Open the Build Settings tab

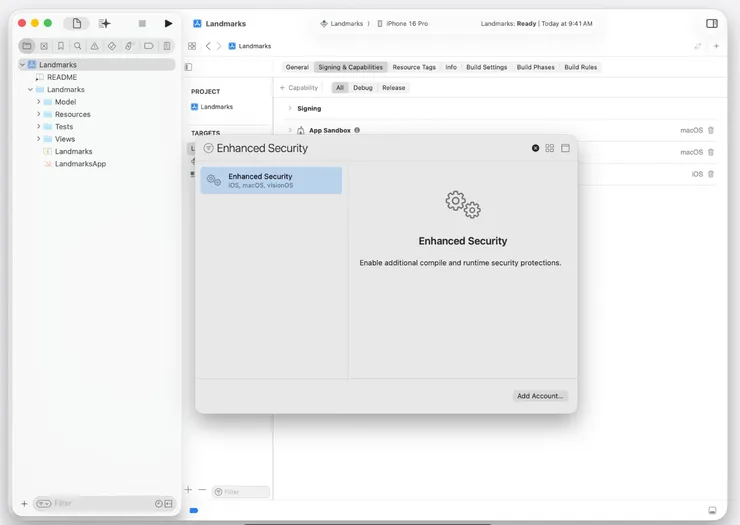pyautogui.click(x=487, y=67)
